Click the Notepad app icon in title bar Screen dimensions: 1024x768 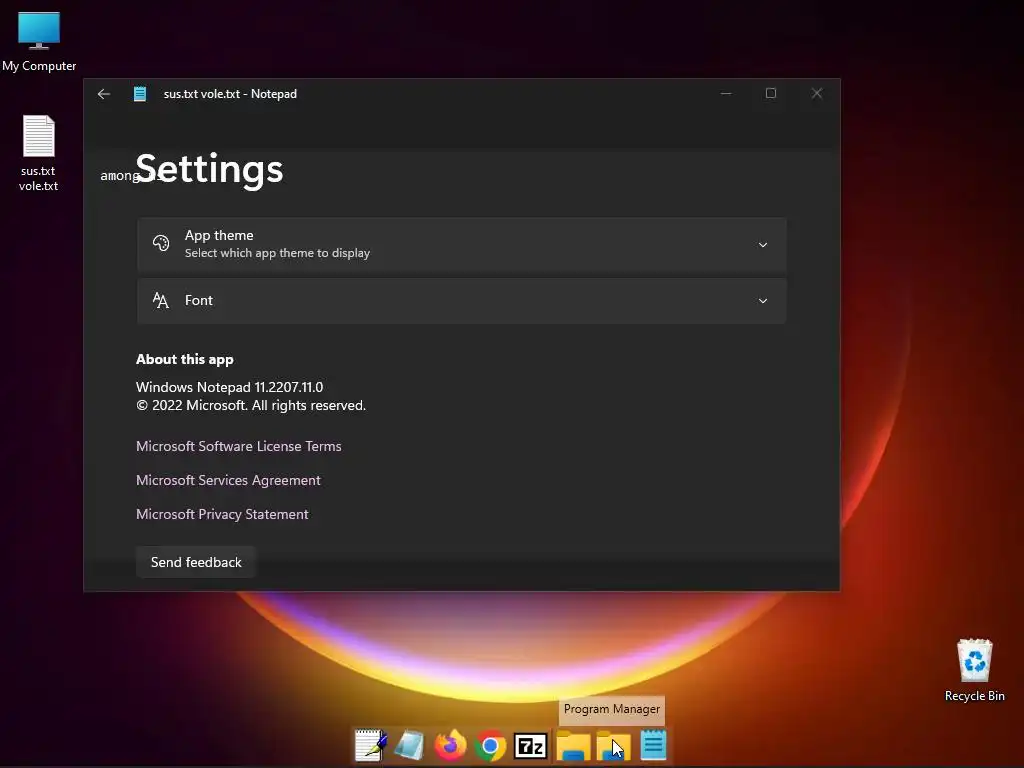click(140, 94)
